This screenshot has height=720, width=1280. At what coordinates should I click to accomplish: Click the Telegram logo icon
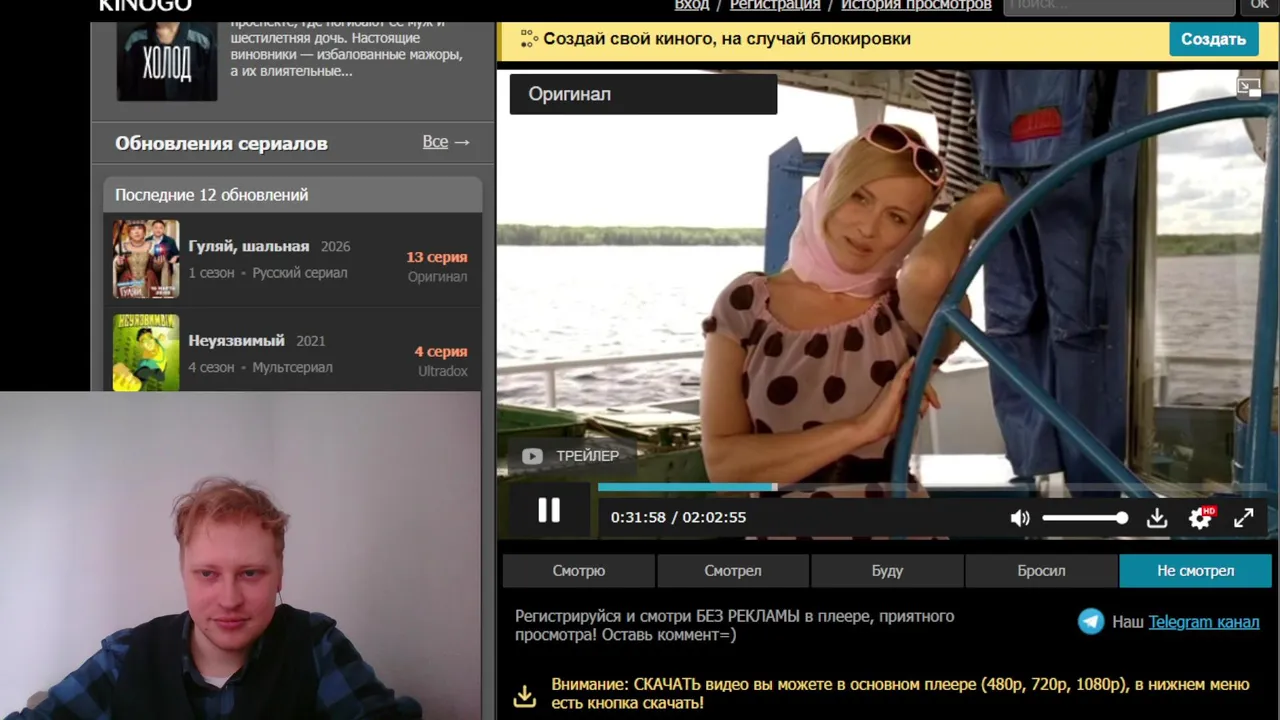(1091, 622)
